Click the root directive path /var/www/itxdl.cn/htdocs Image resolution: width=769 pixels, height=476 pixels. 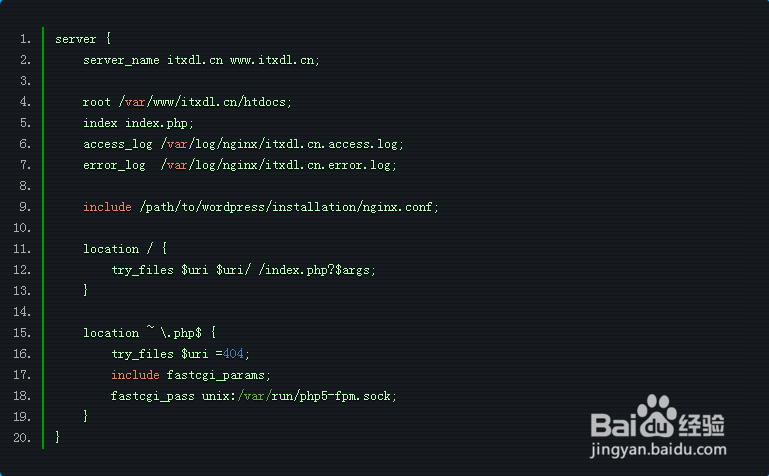click(x=205, y=102)
